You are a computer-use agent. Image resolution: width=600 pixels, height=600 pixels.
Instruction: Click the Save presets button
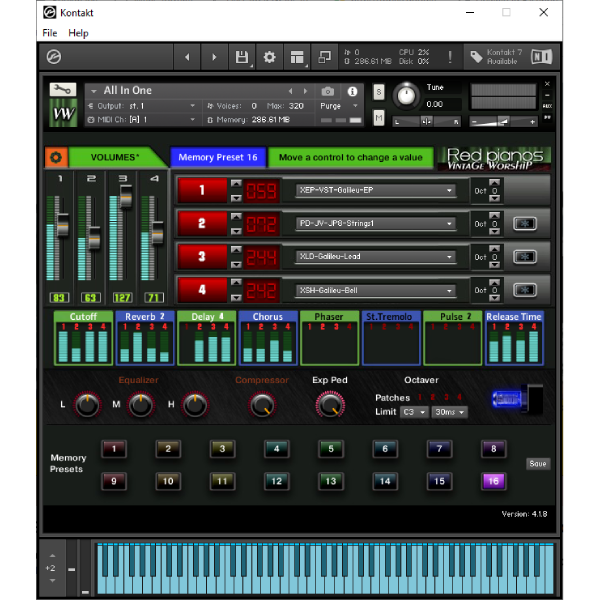[x=538, y=464]
